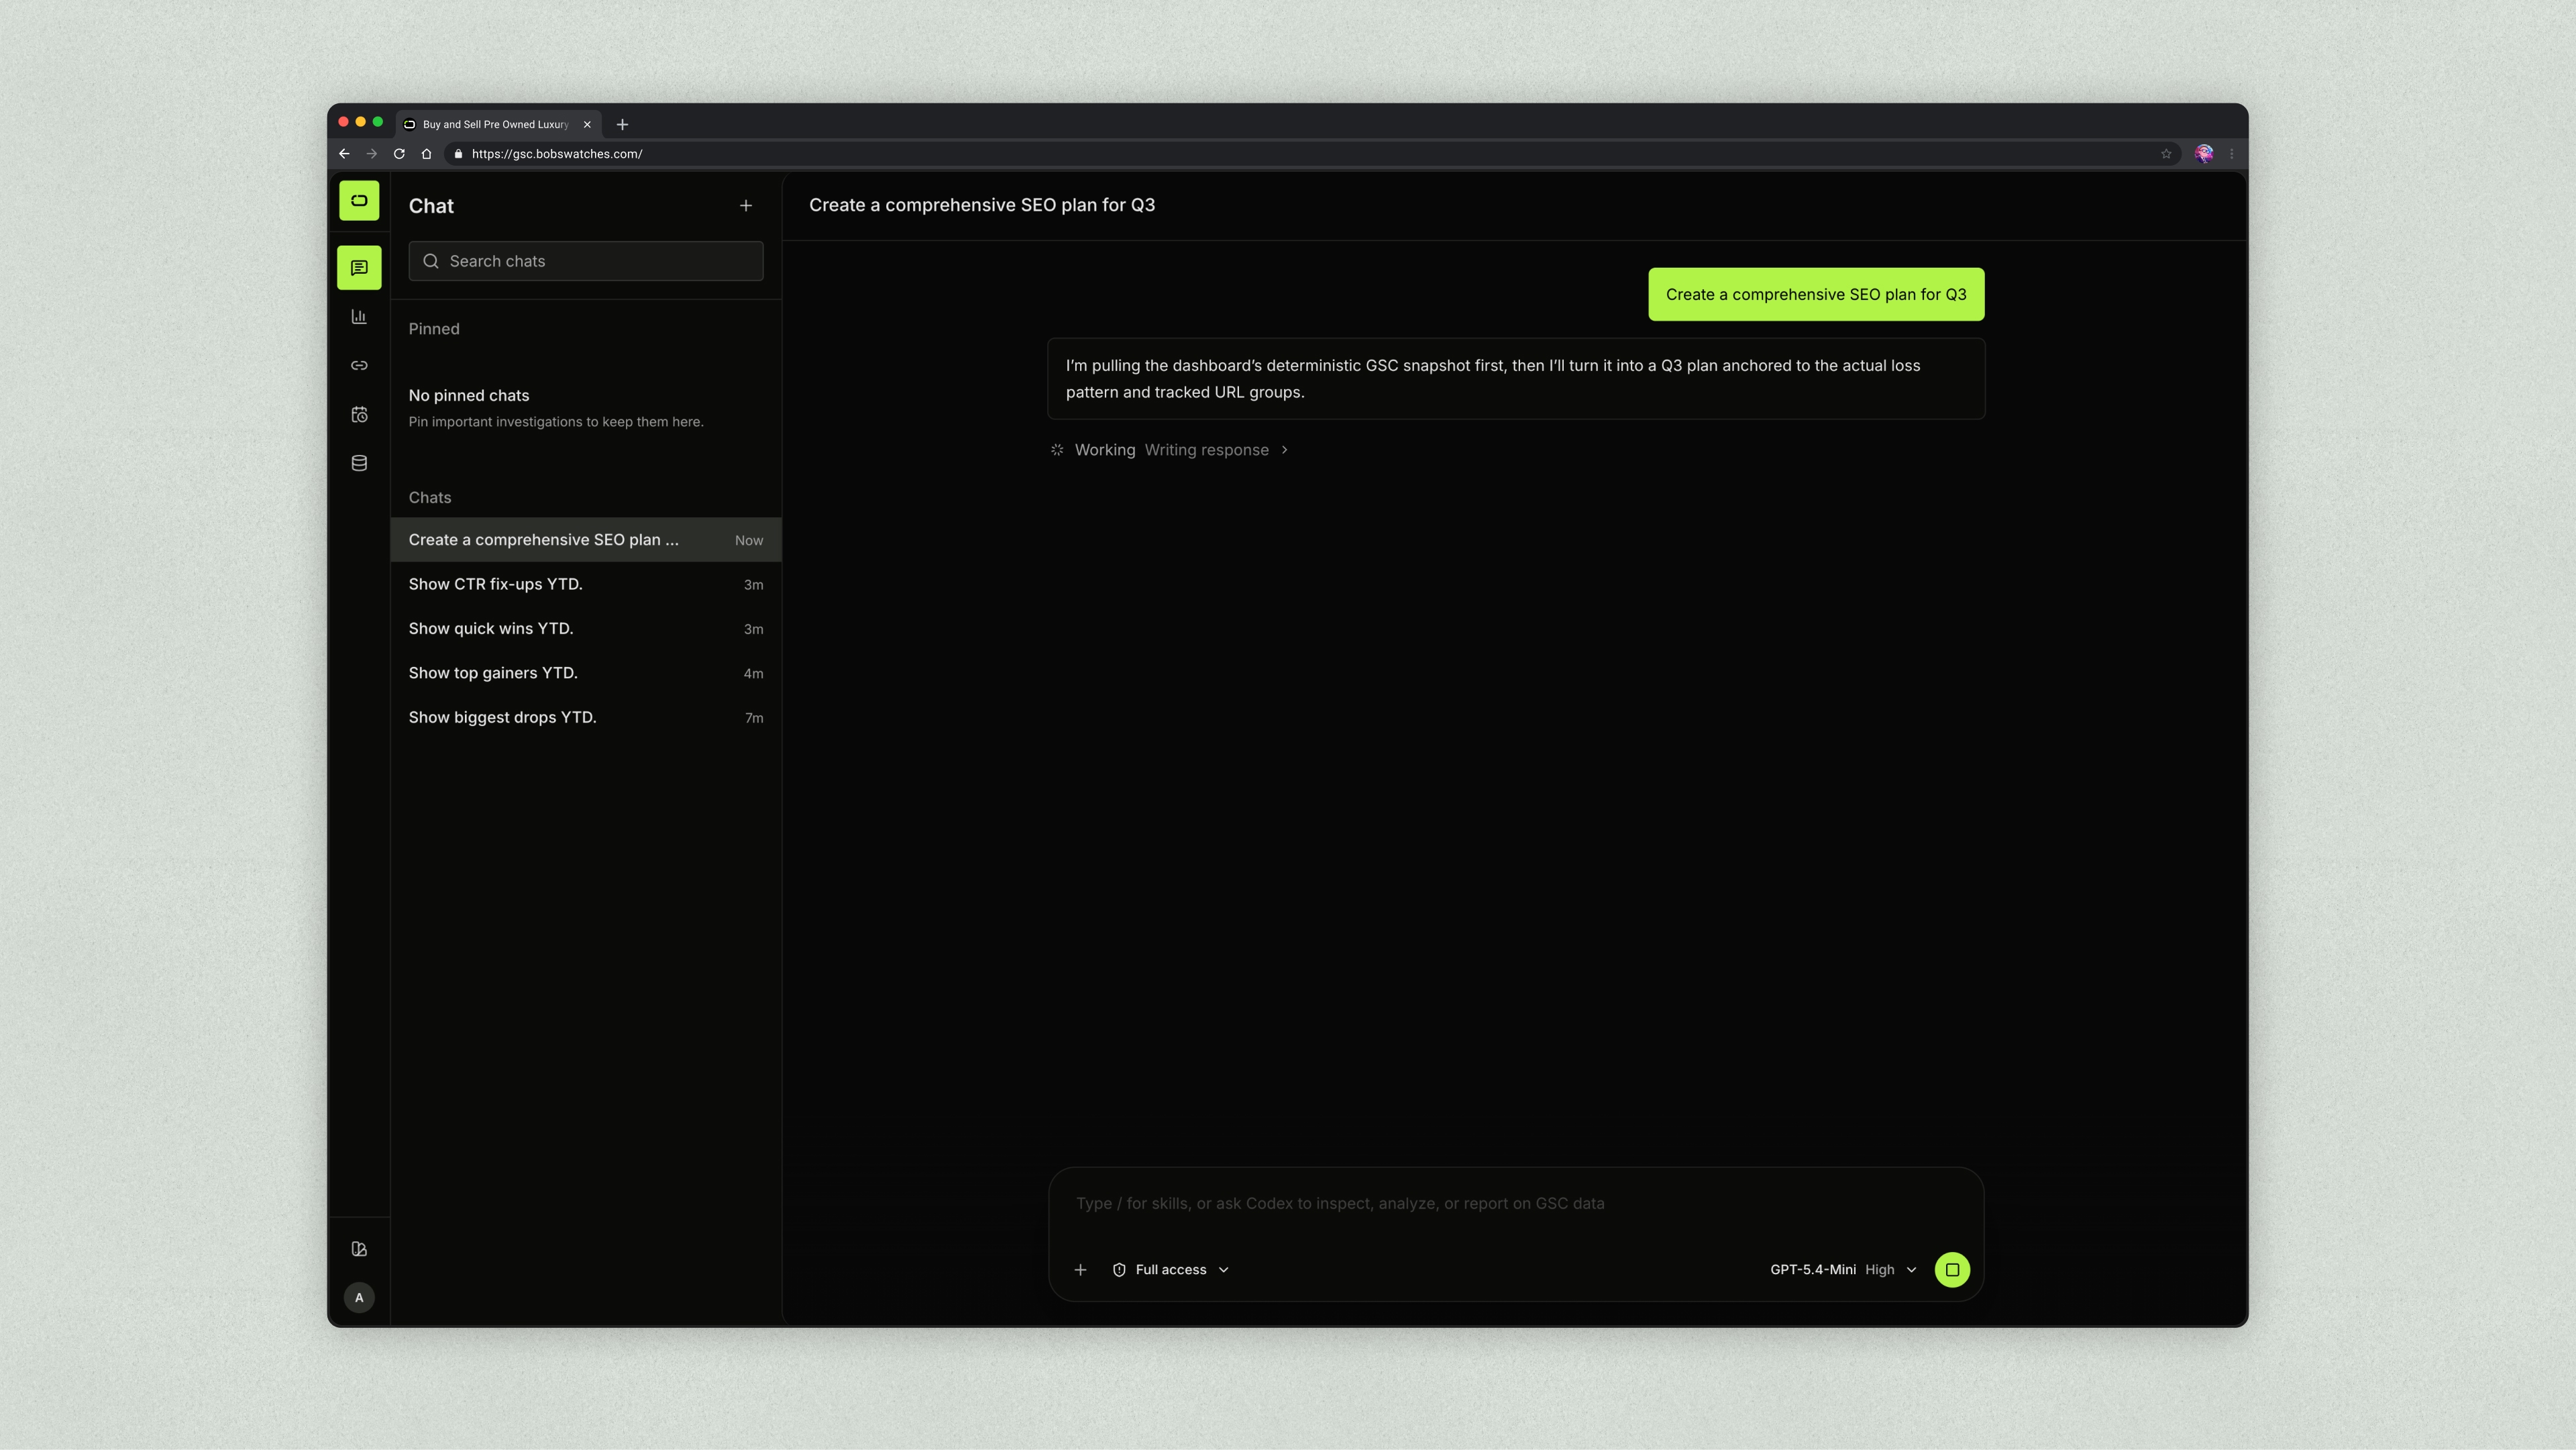Close the Buy and Sell browser tab

tap(587, 125)
